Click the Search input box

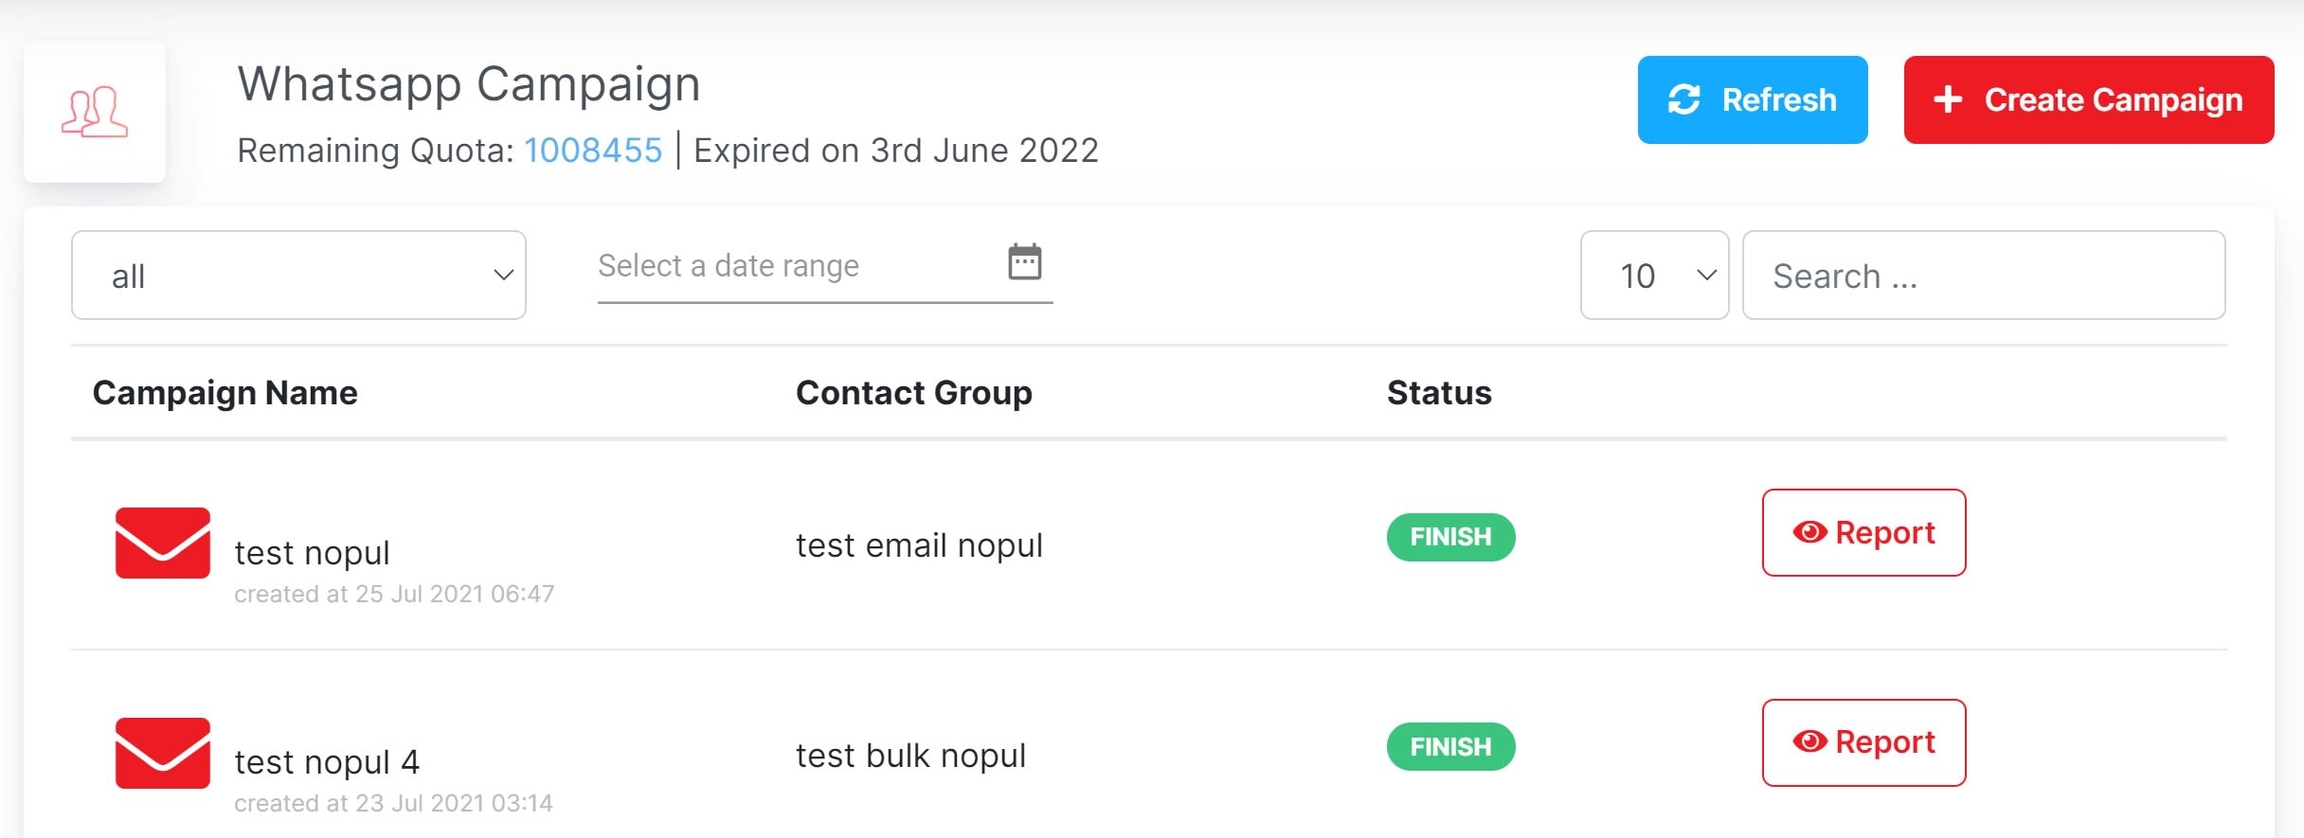click(1983, 275)
